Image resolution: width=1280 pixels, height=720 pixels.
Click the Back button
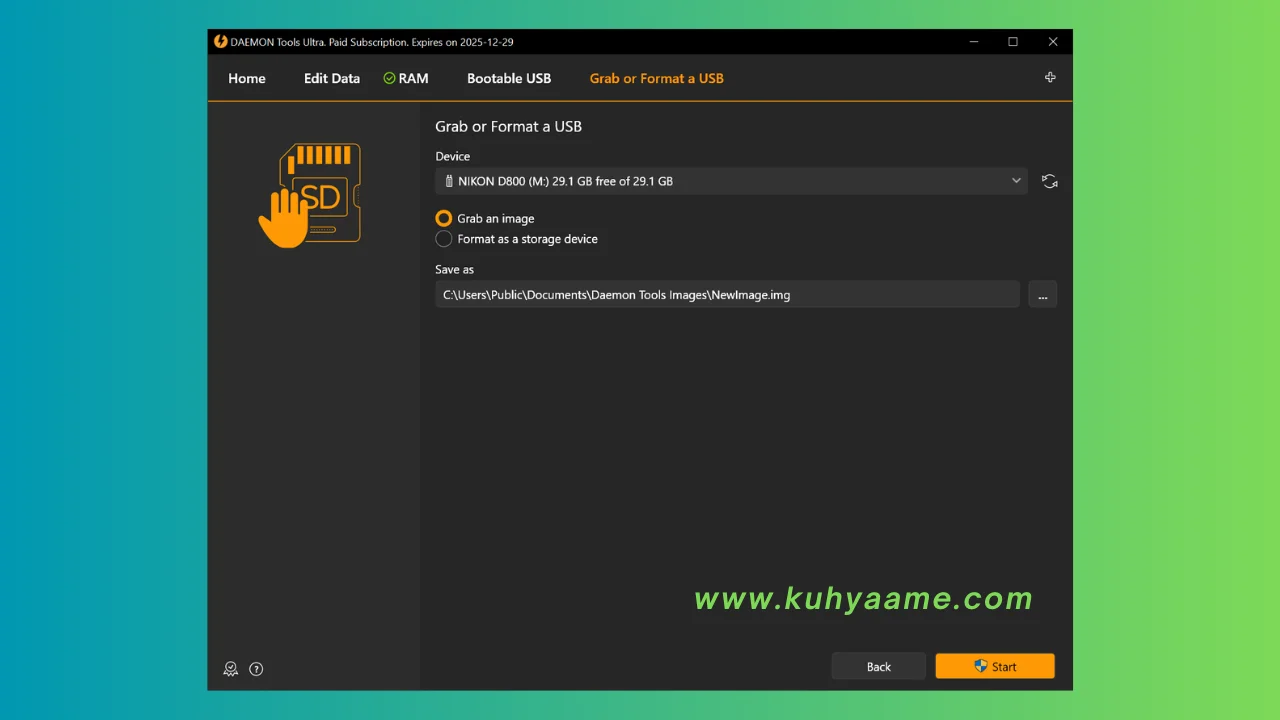click(879, 667)
